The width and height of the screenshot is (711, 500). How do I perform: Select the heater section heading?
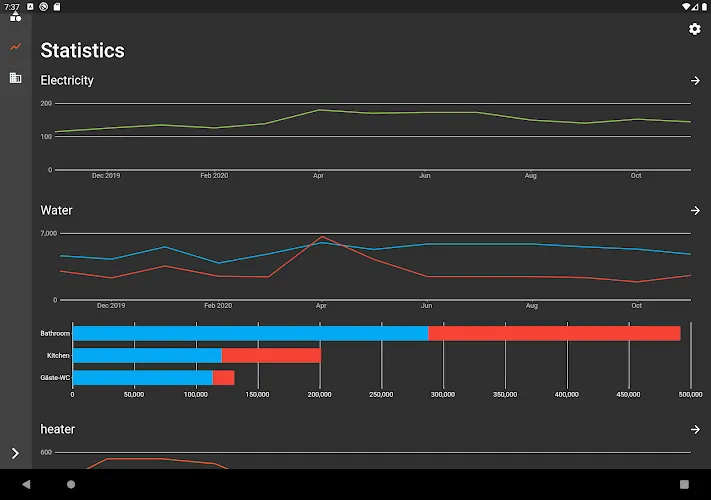click(58, 429)
